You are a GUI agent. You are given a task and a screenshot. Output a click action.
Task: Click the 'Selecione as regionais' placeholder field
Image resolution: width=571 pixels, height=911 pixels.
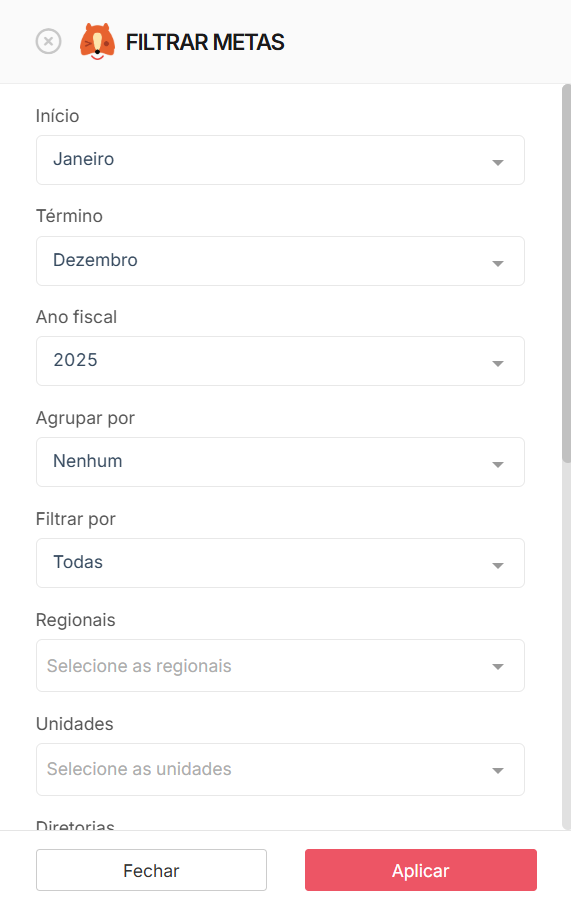click(280, 665)
